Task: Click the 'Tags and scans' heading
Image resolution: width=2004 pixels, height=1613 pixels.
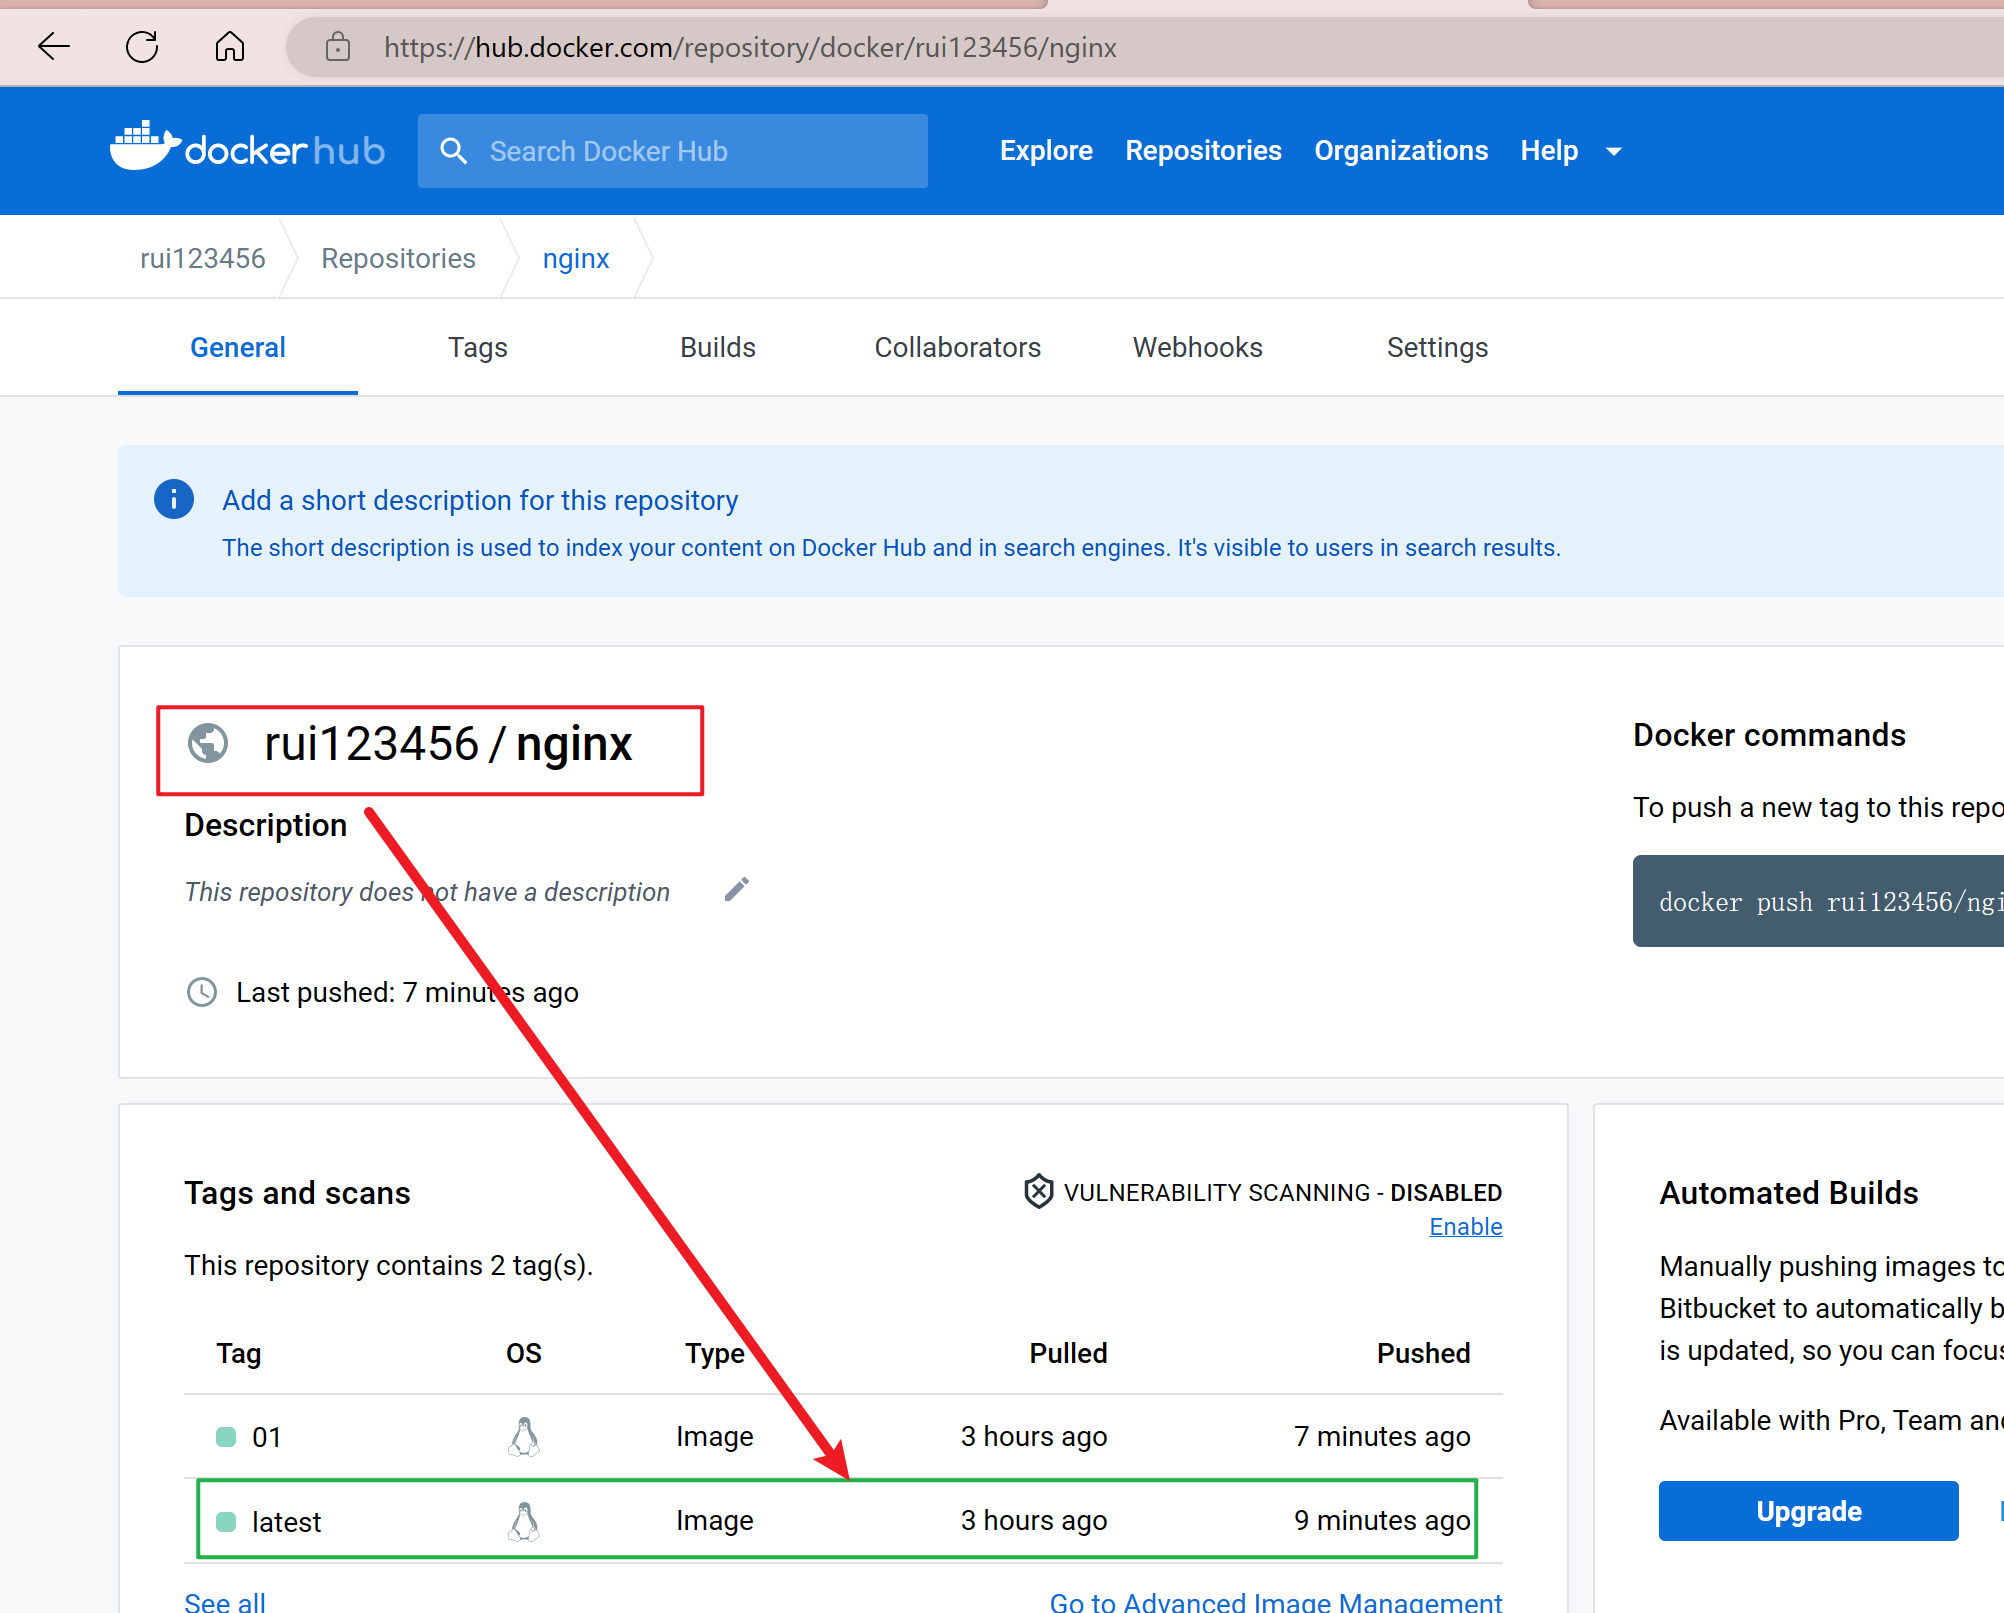Action: point(297,1193)
